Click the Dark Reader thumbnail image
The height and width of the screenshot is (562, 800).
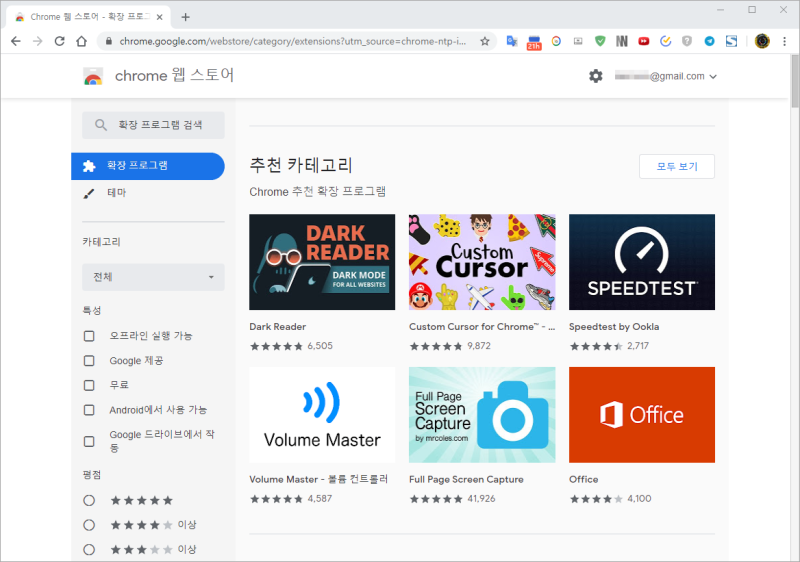tap(322, 262)
